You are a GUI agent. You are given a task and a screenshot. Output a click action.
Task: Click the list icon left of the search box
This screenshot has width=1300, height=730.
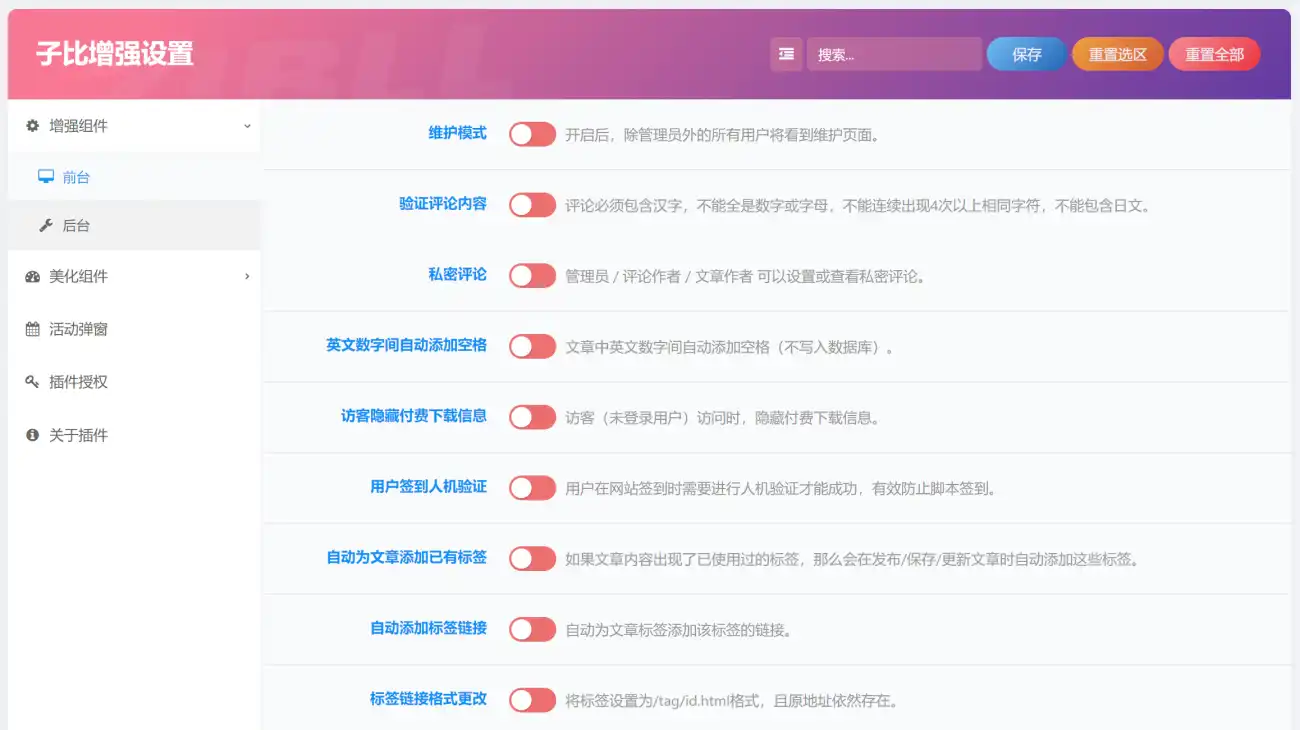tap(786, 54)
